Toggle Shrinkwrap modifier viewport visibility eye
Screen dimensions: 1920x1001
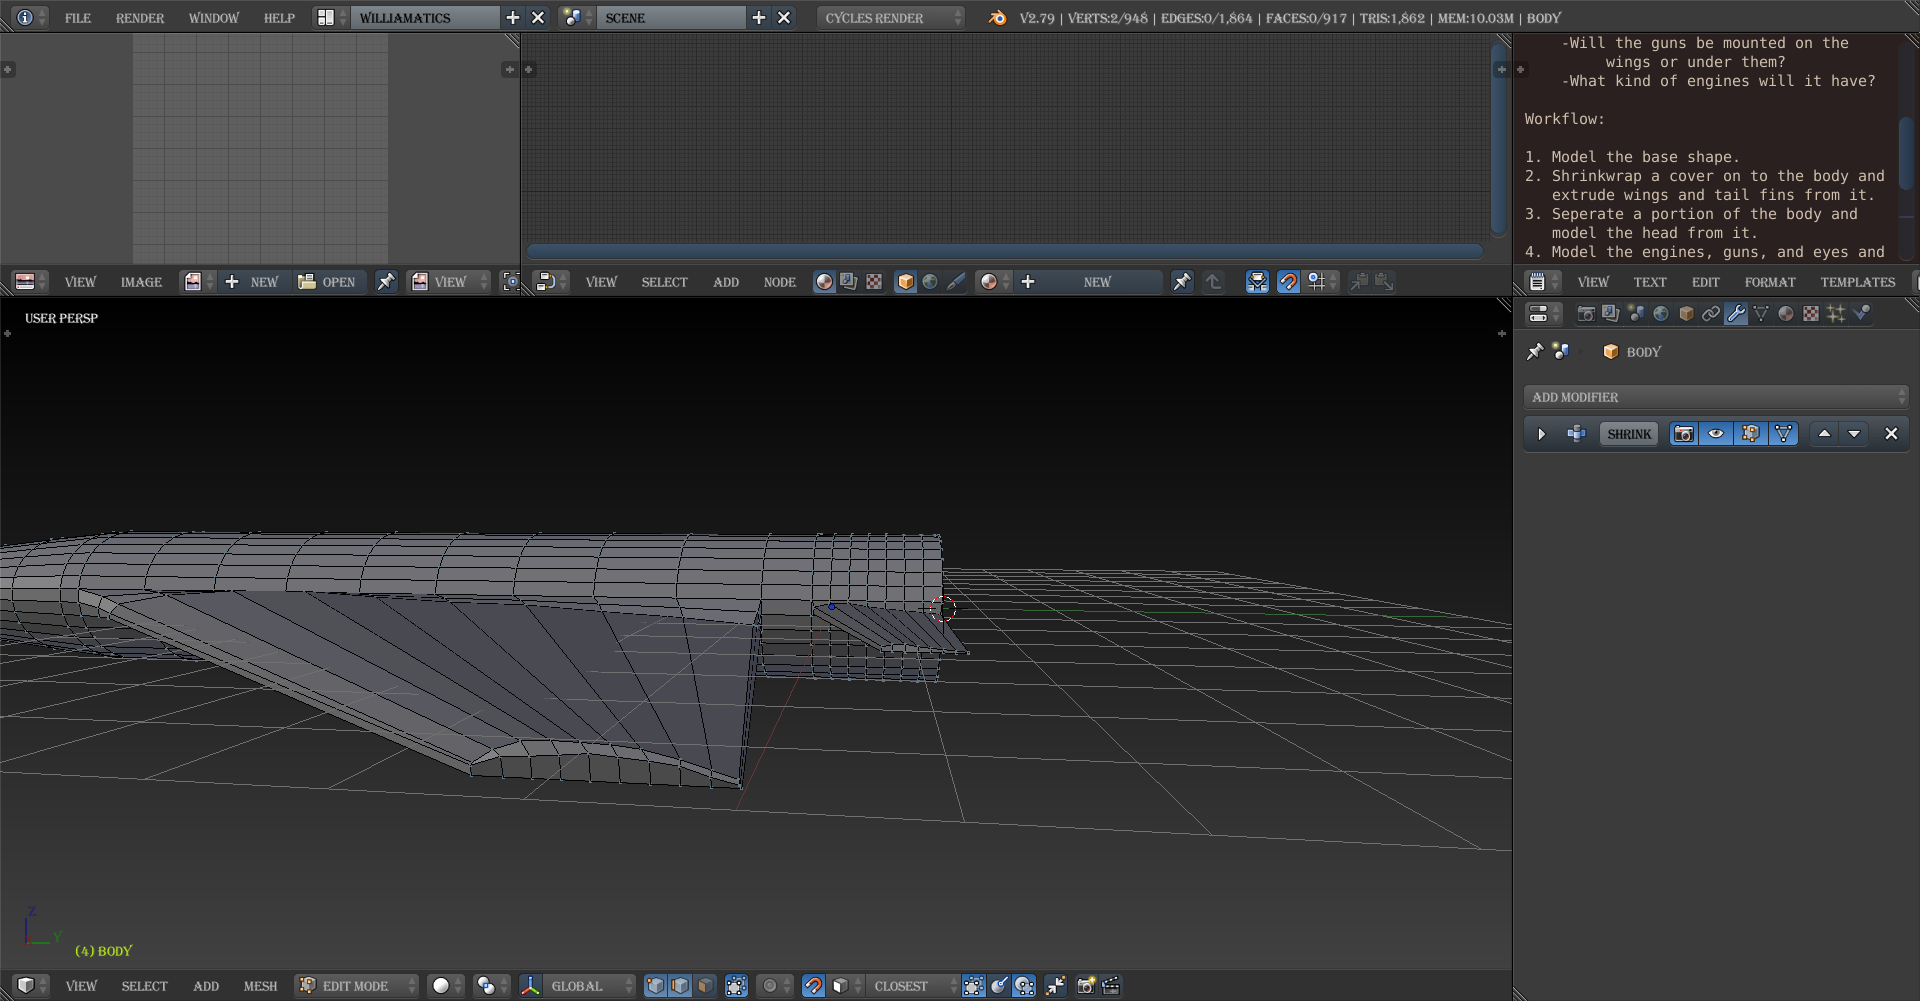coord(1716,434)
